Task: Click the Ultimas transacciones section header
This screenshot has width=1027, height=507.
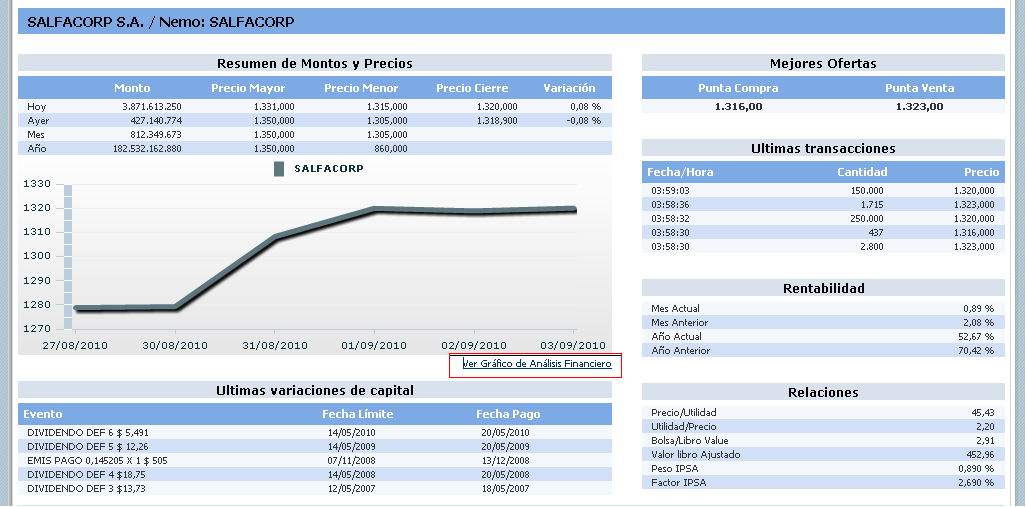Action: tap(823, 149)
